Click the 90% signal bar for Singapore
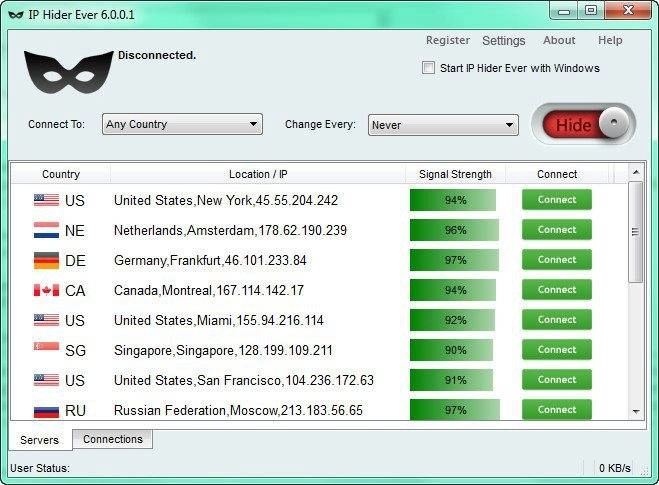This screenshot has height=485, width=659. [x=451, y=350]
